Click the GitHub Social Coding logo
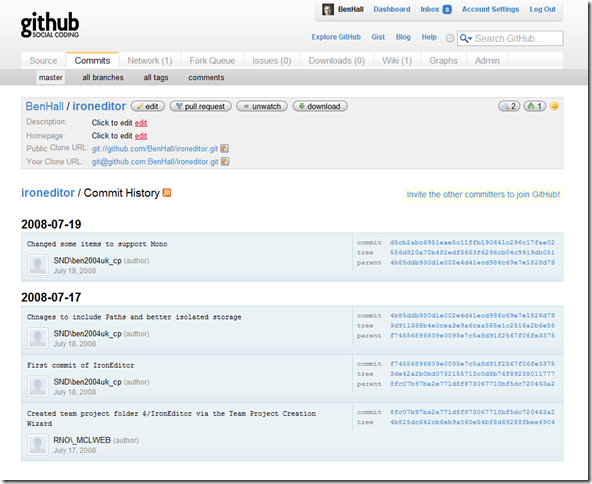Image resolution: width=592 pixels, height=484 pixels. 50,25
